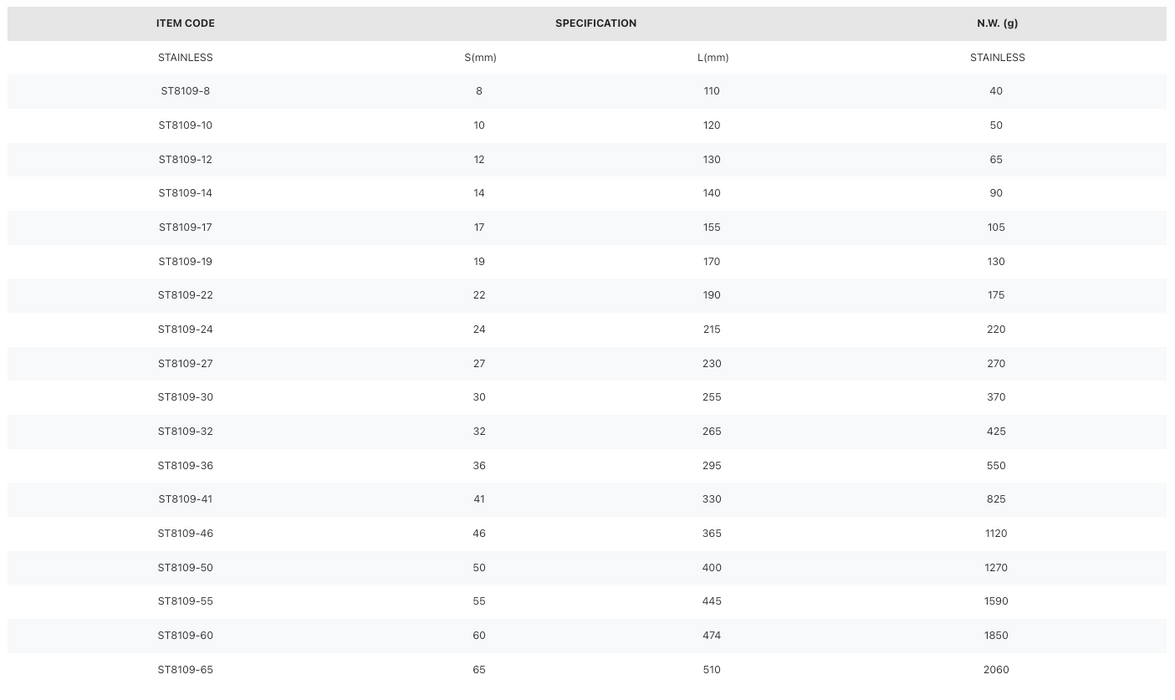This screenshot has height=700, width=1175.
Task: Select item code ST8109-10
Action: pyautogui.click(x=185, y=125)
